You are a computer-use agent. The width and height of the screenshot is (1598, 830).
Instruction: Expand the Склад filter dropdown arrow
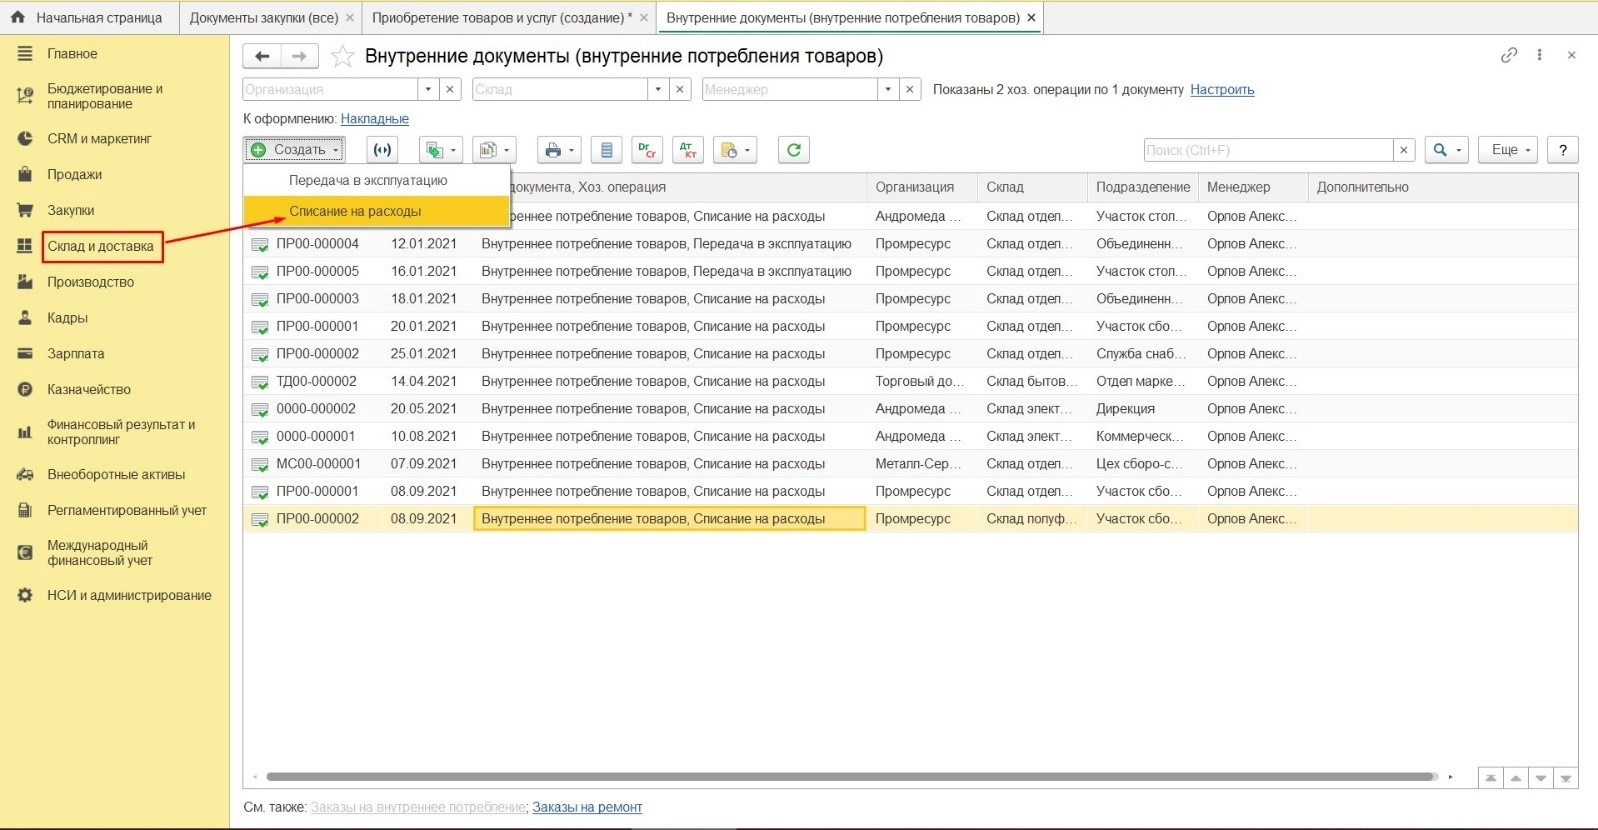coord(658,89)
